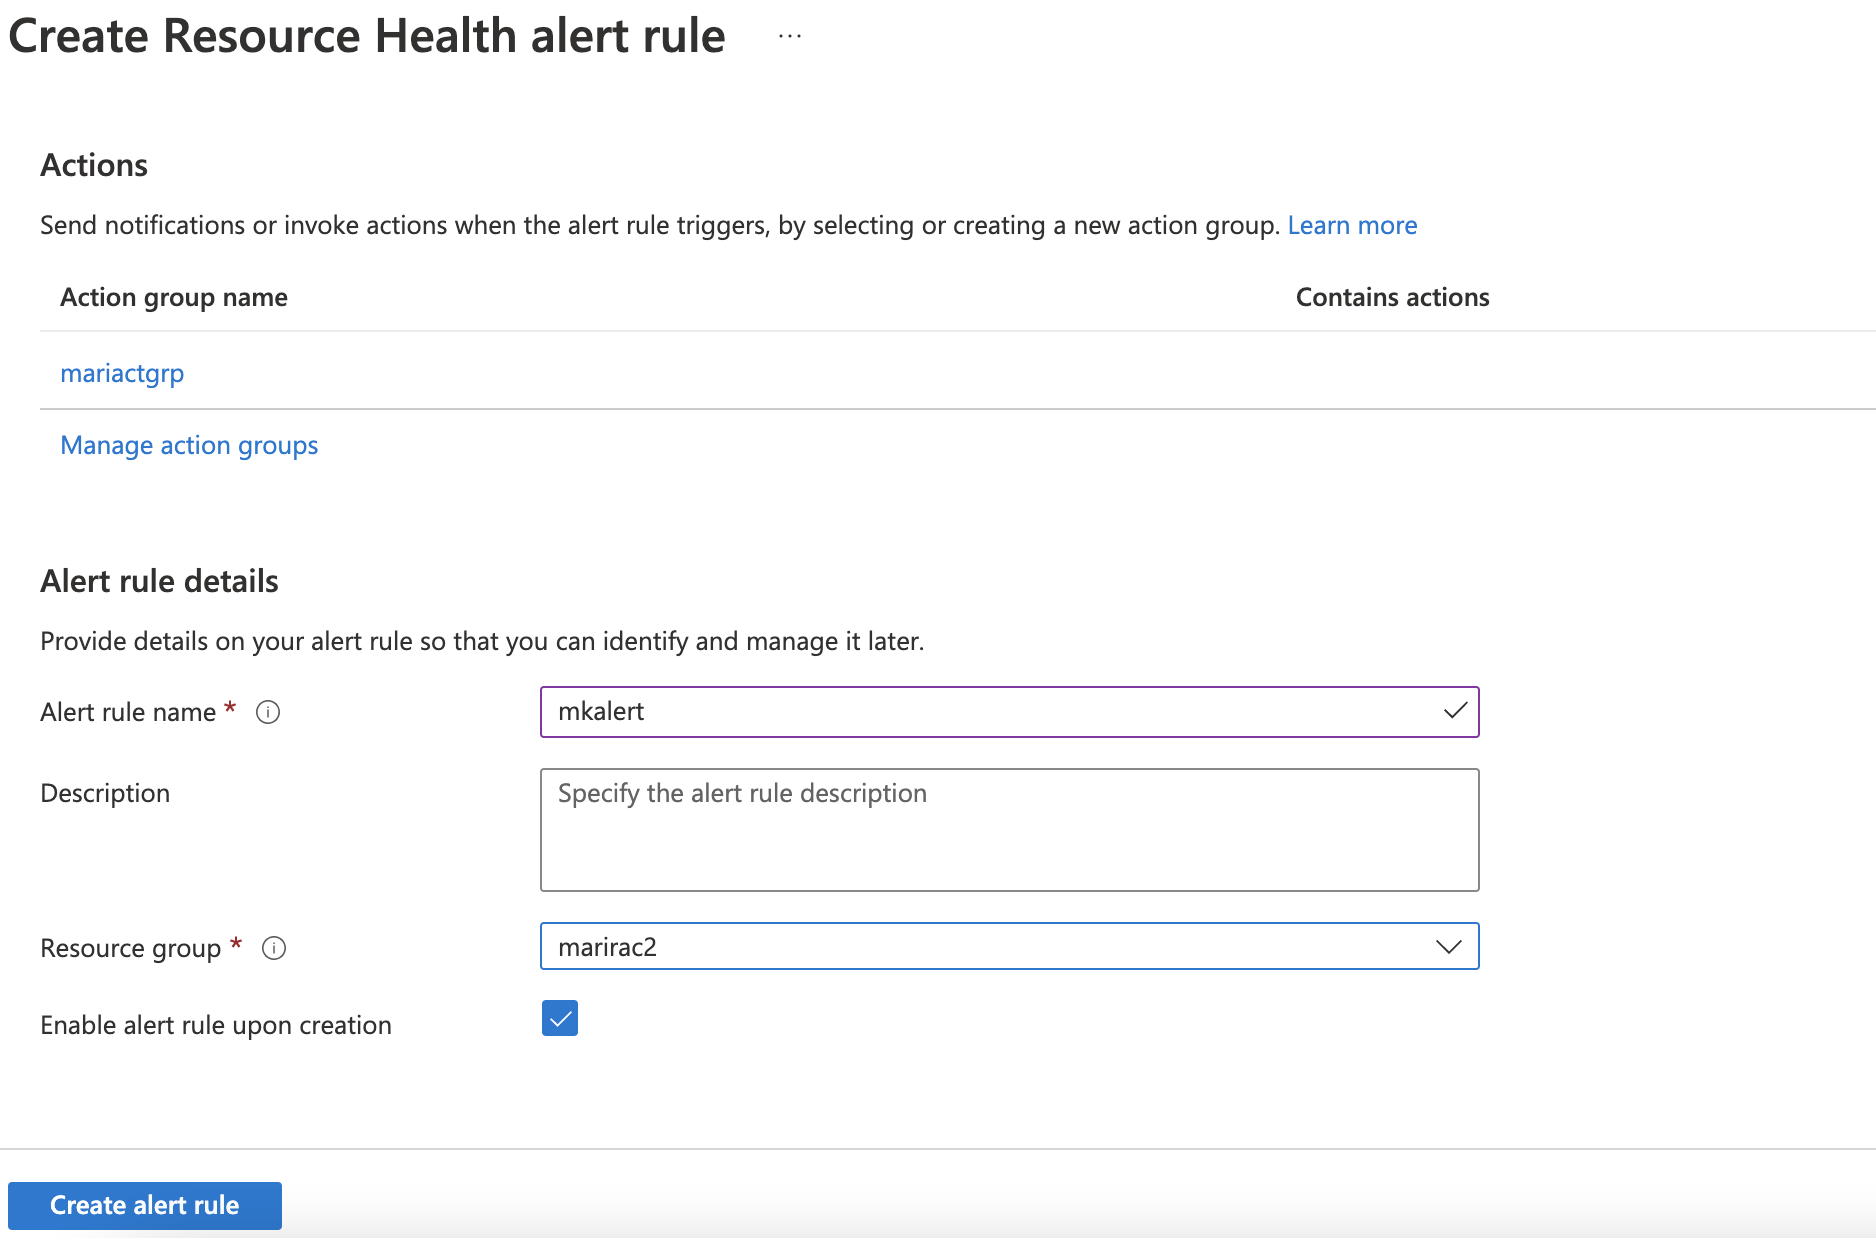Select the marirac2 resource group value
This screenshot has width=1876, height=1238.
(608, 947)
